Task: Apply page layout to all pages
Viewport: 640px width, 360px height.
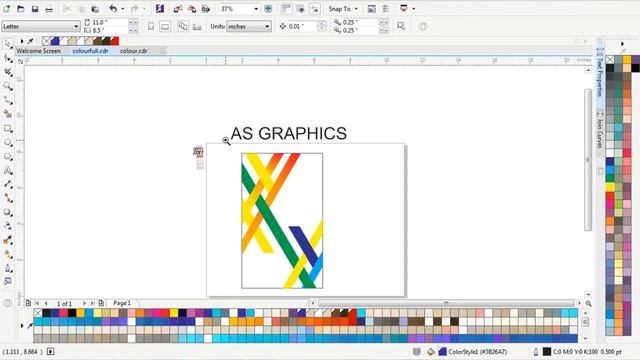Action: click(x=182, y=27)
